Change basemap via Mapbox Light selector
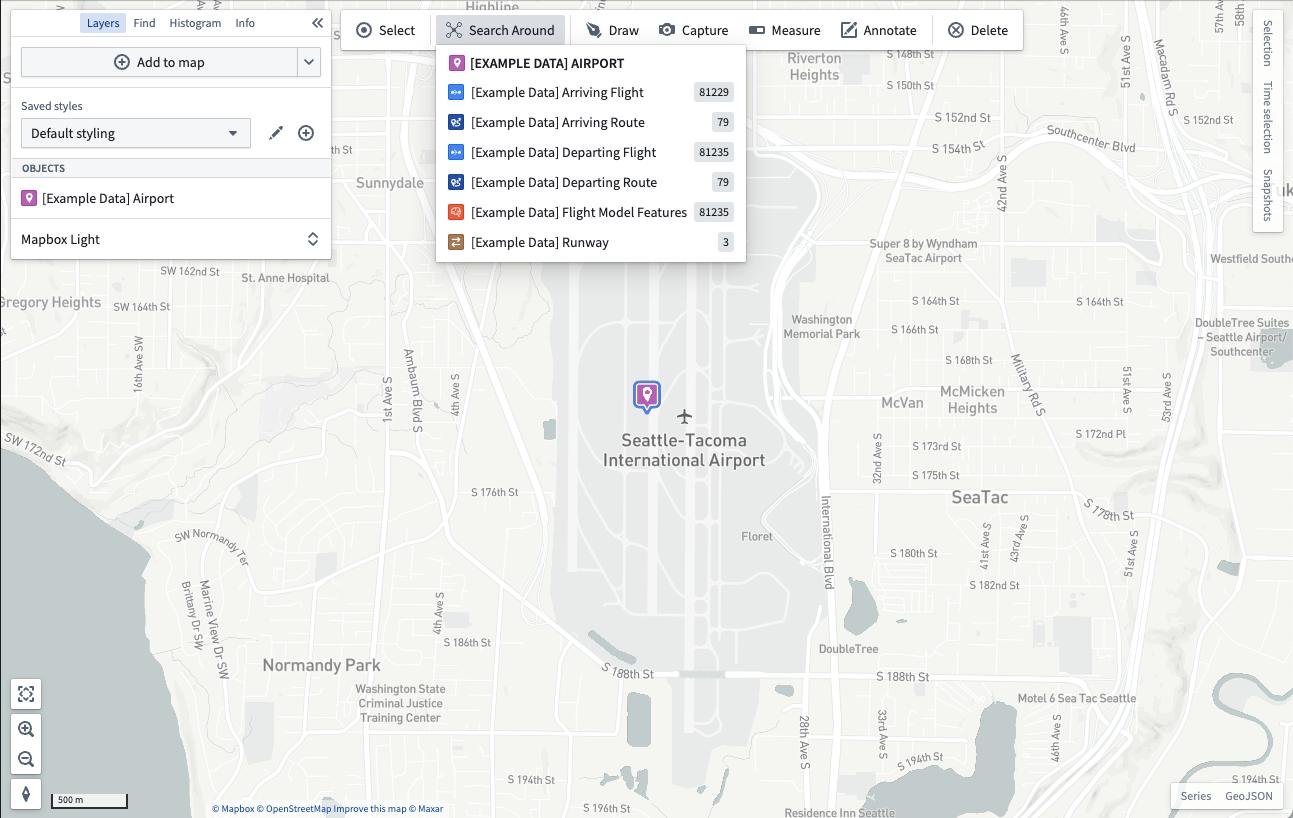The image size is (1293, 818). point(170,239)
